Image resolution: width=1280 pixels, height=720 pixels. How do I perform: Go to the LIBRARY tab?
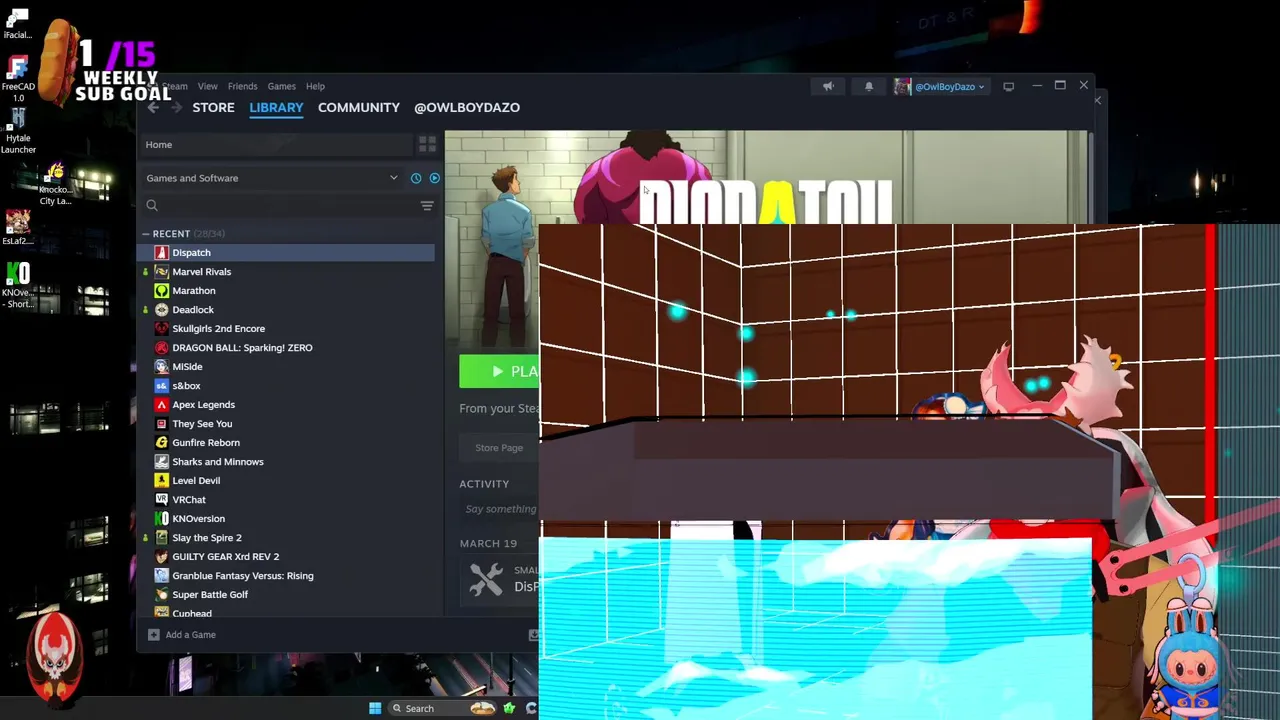coord(276,107)
